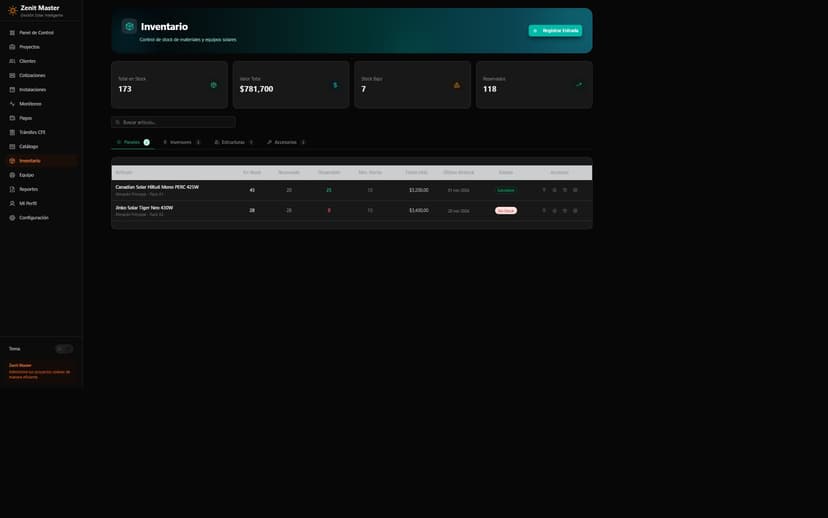Click the Zenit Master sun logo
The image size is (828, 518).
12,10
